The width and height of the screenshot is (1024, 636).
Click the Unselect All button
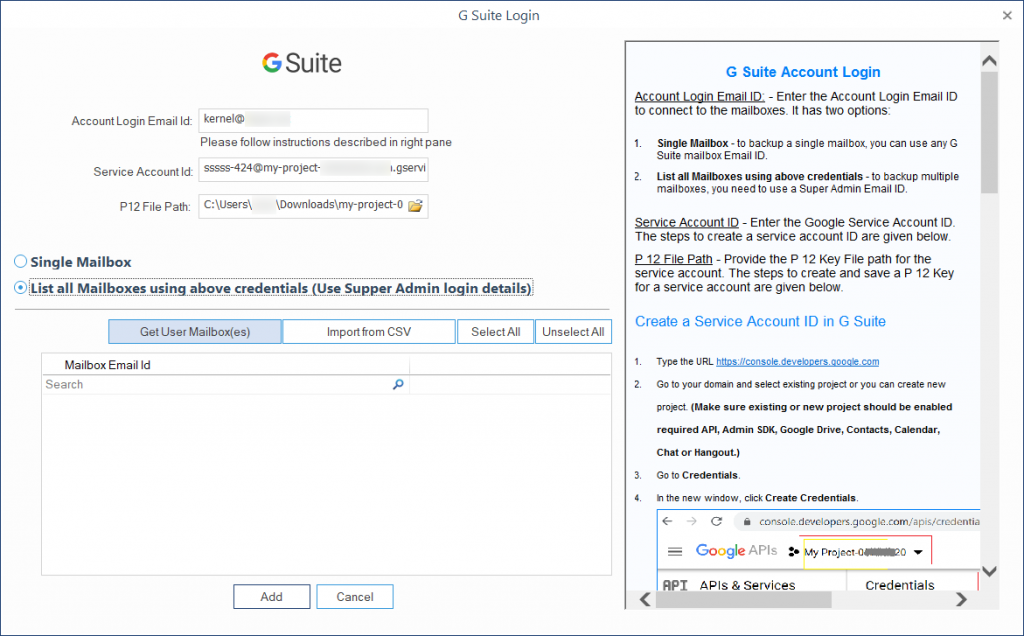(573, 331)
